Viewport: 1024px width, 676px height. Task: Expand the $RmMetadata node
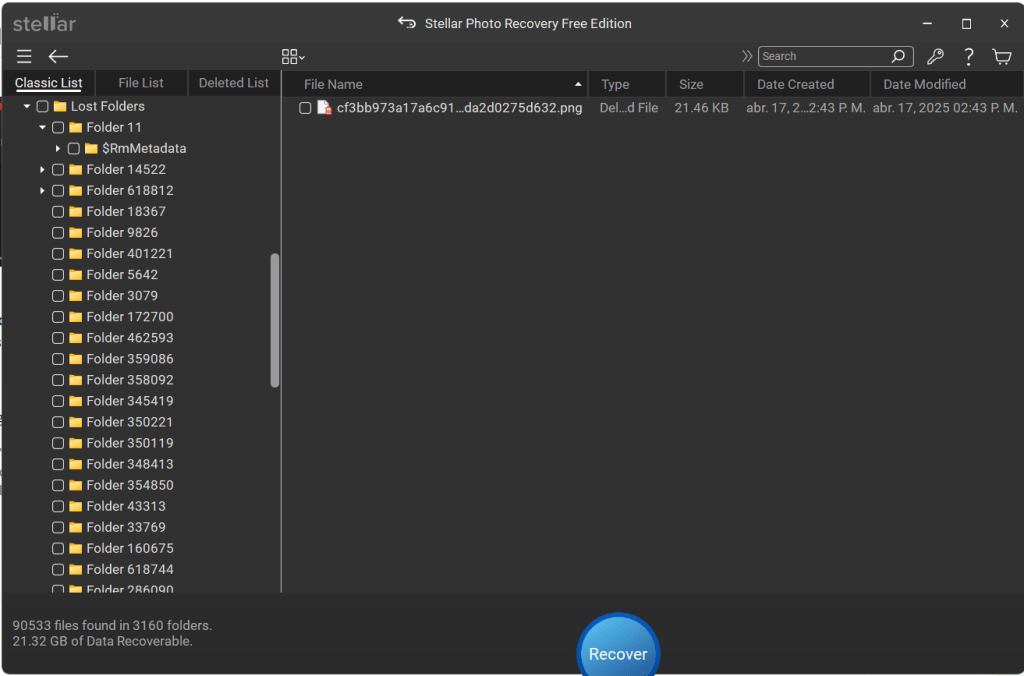tap(58, 148)
